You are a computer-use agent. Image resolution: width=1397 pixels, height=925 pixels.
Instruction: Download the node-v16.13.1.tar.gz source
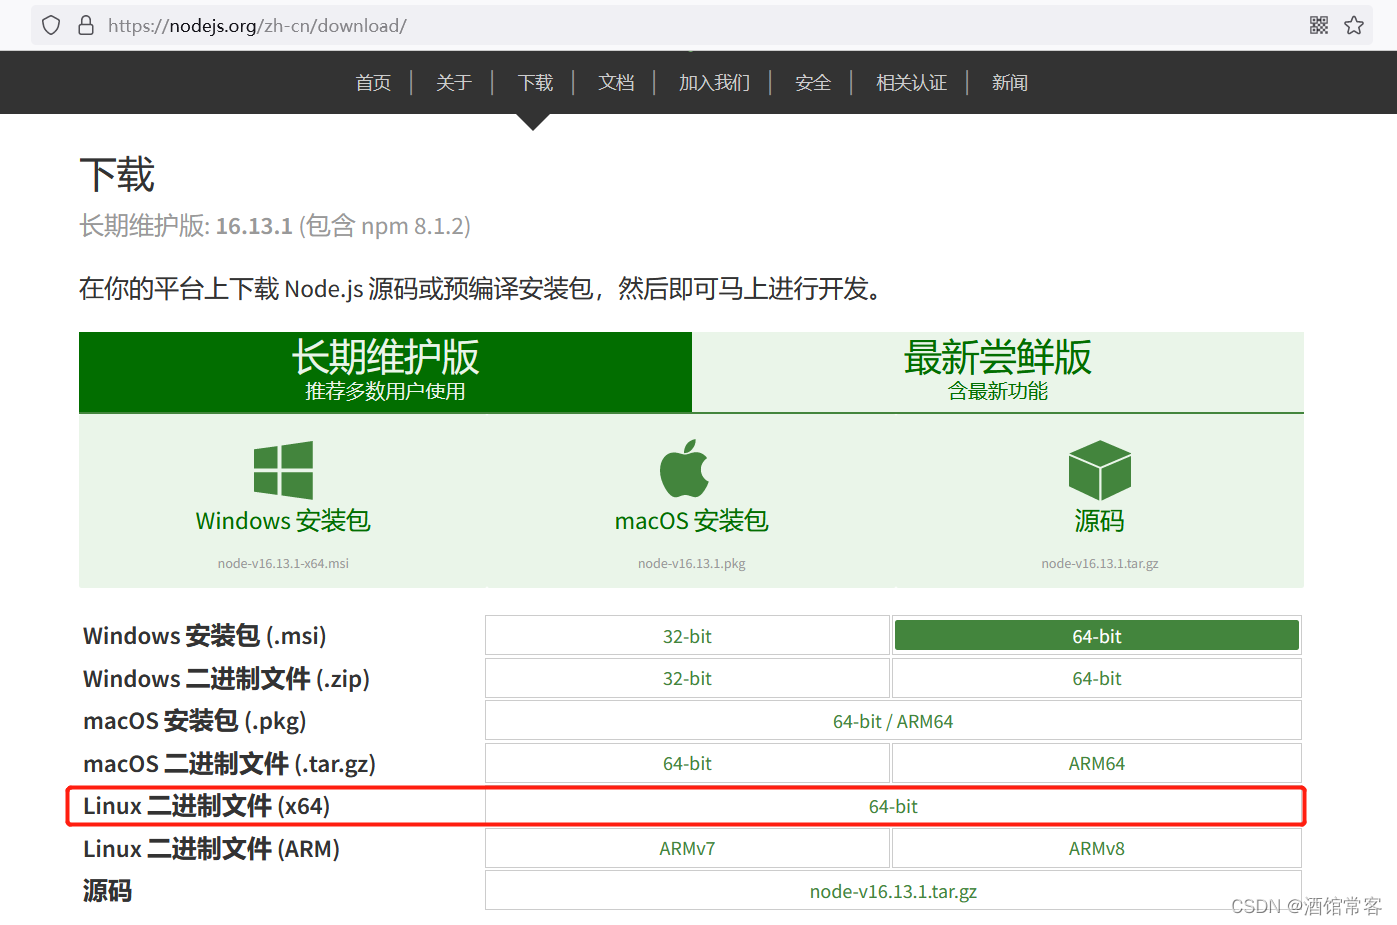(x=893, y=890)
